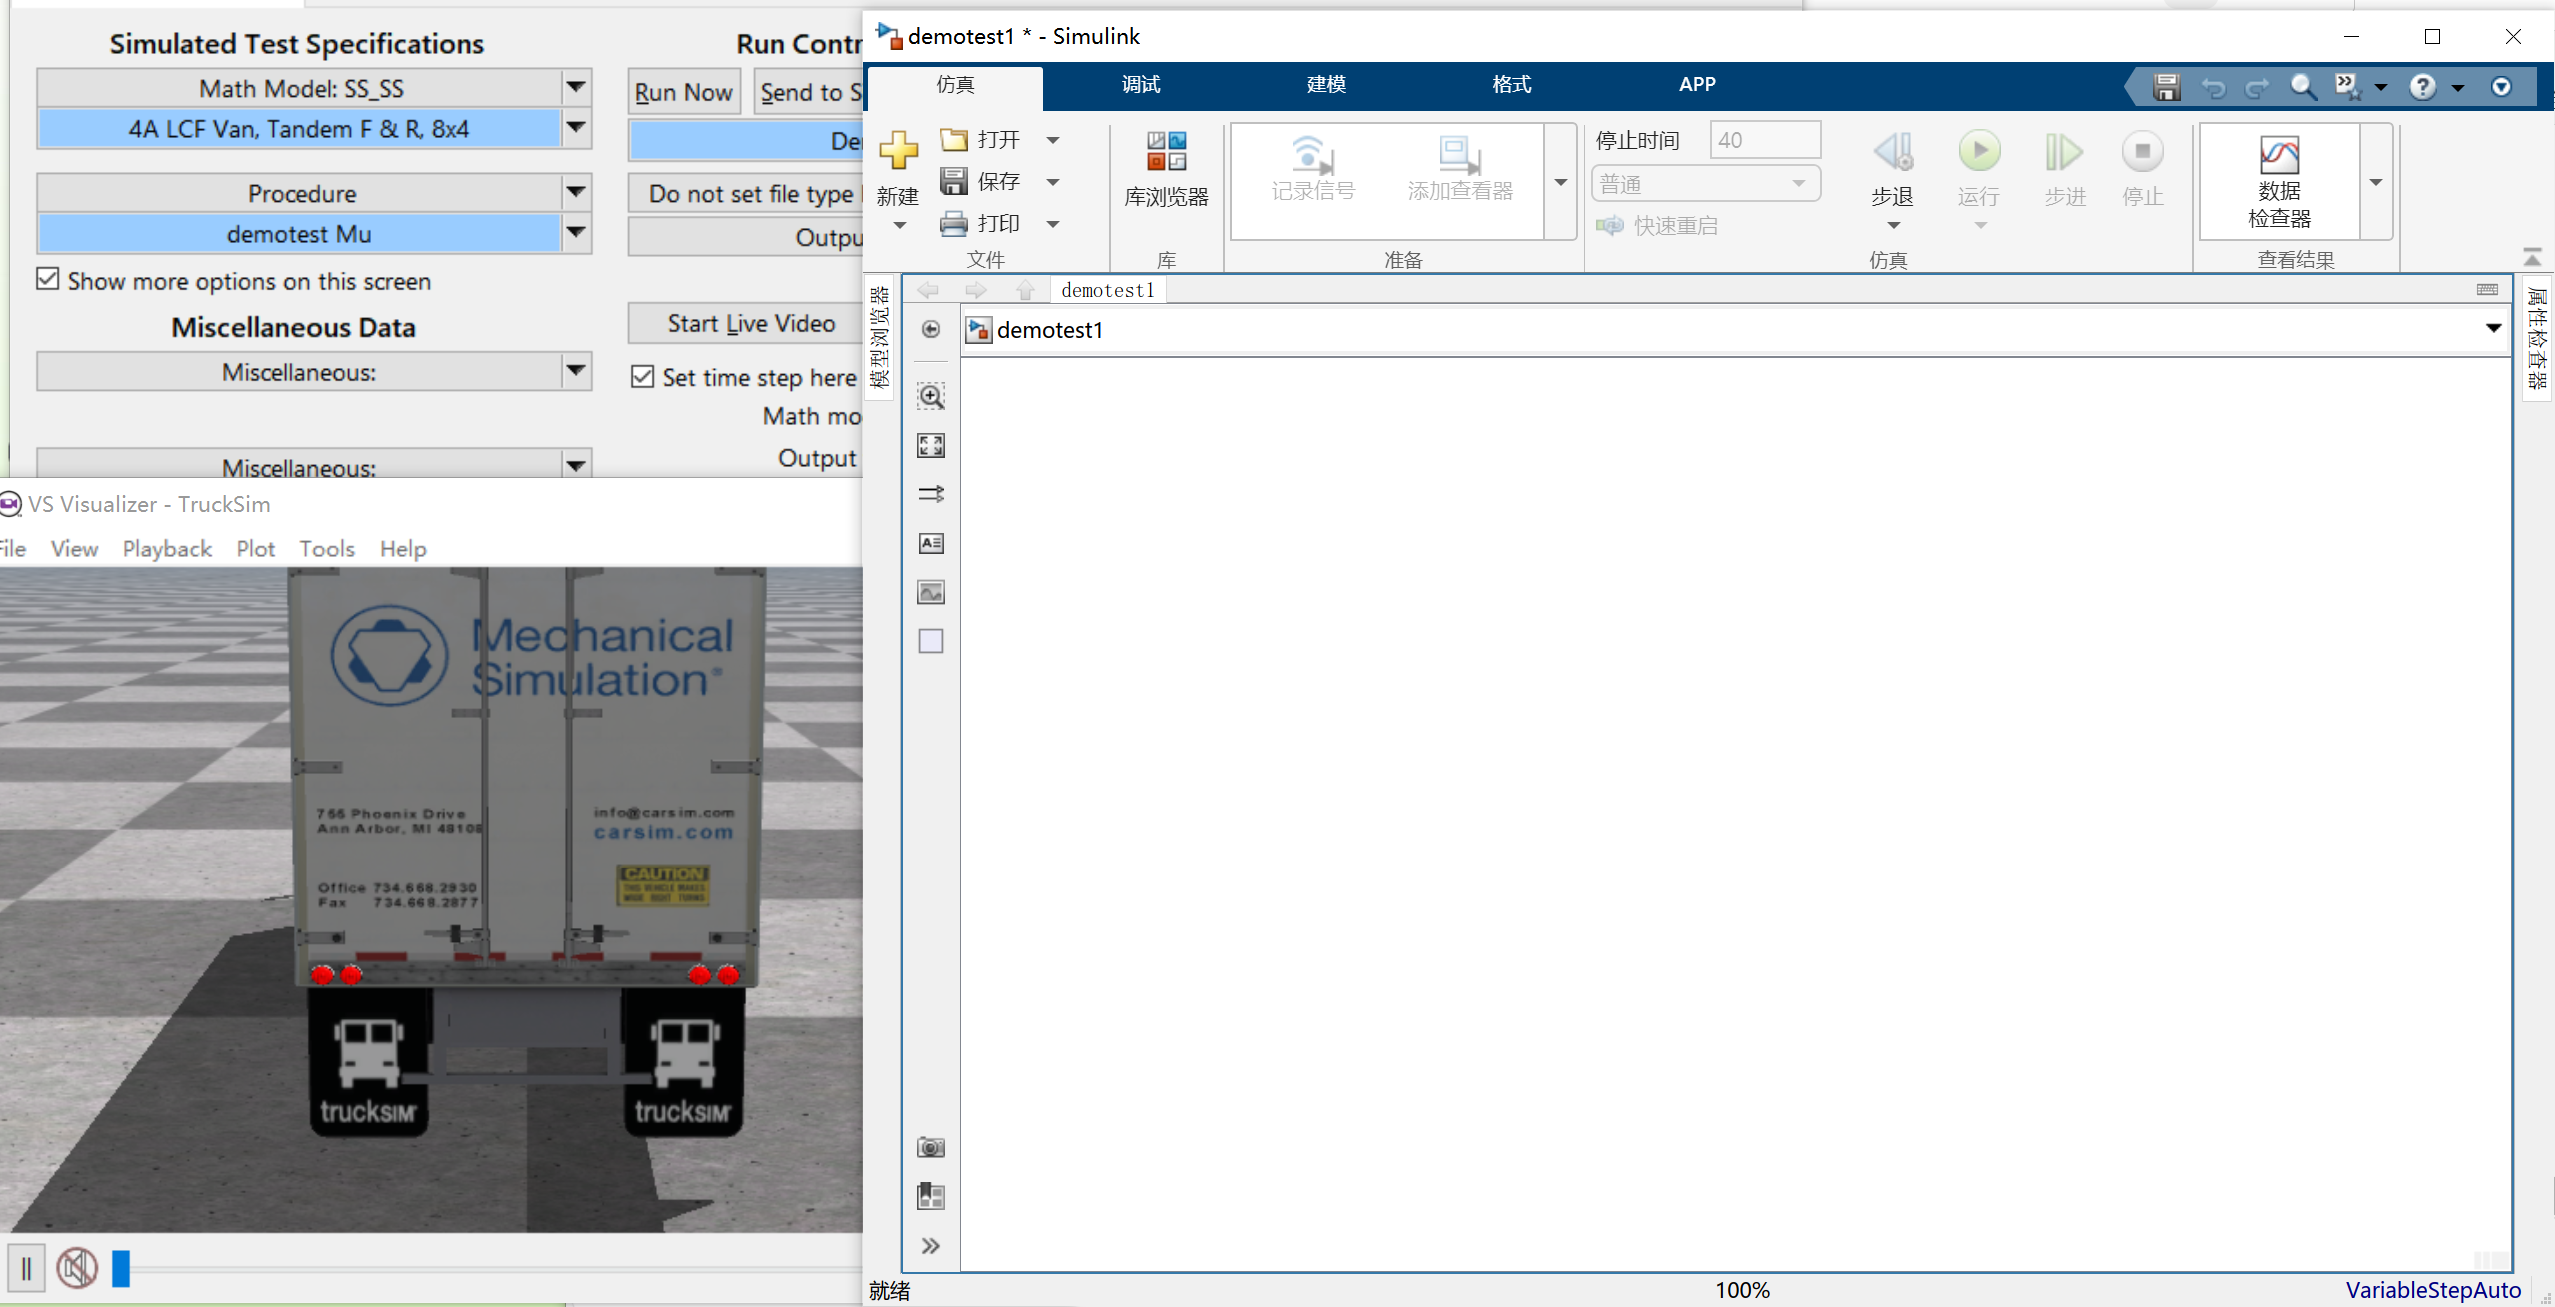This screenshot has width=2555, height=1307.
Task: Switch to the APP tab
Action: pyautogui.click(x=1697, y=85)
